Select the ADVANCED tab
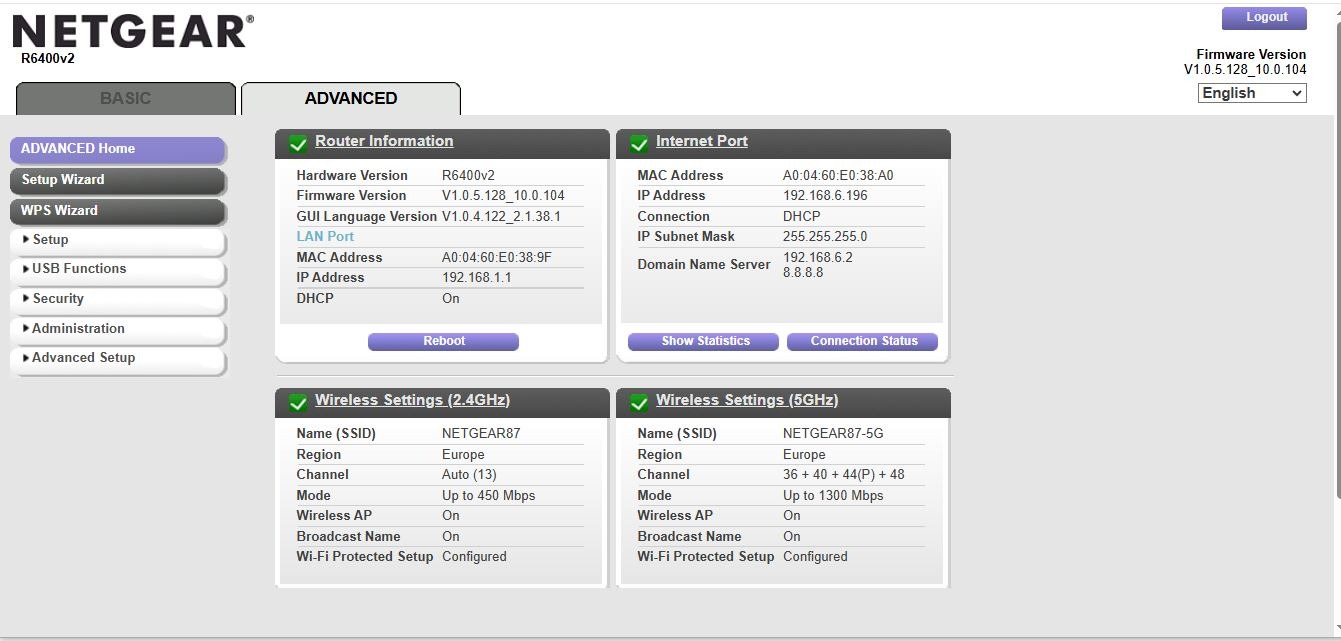Screen dimensions: 1341x641 (x=351, y=99)
